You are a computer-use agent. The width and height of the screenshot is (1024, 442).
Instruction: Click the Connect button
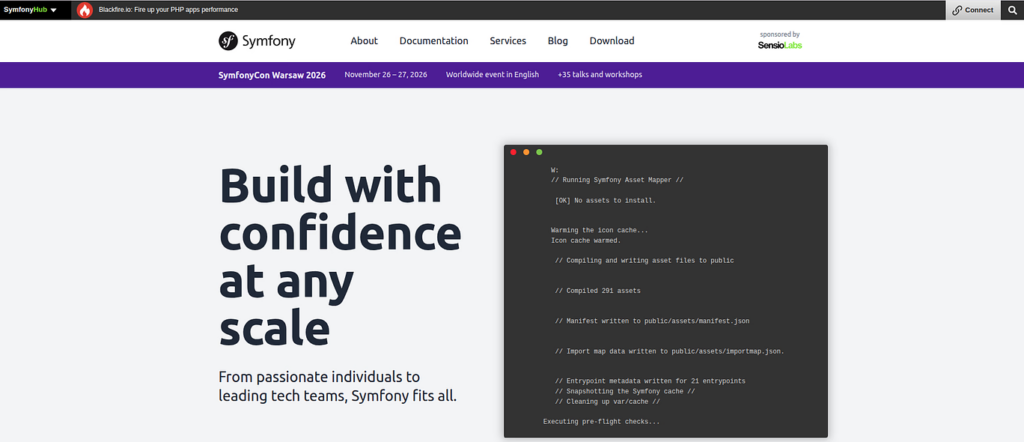click(x=972, y=10)
